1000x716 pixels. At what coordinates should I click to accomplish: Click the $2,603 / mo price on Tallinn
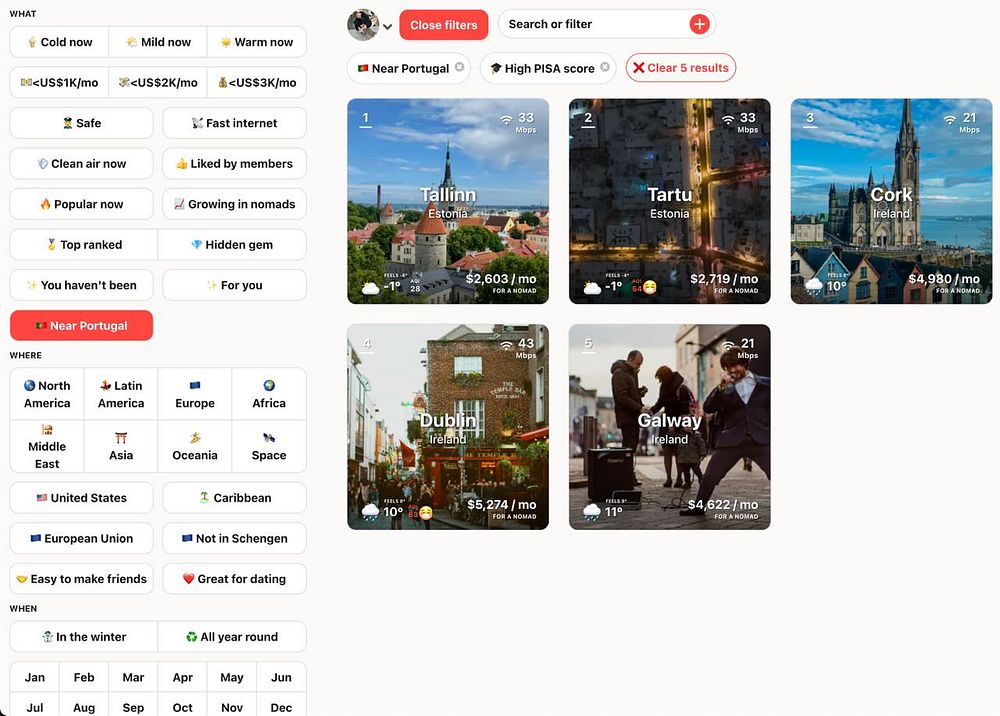pos(501,279)
